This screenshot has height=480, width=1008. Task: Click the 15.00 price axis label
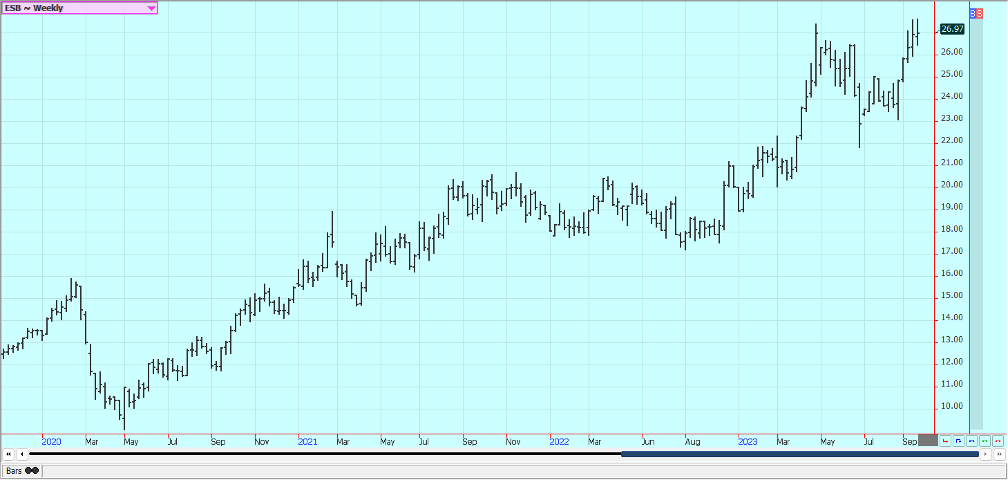953,296
